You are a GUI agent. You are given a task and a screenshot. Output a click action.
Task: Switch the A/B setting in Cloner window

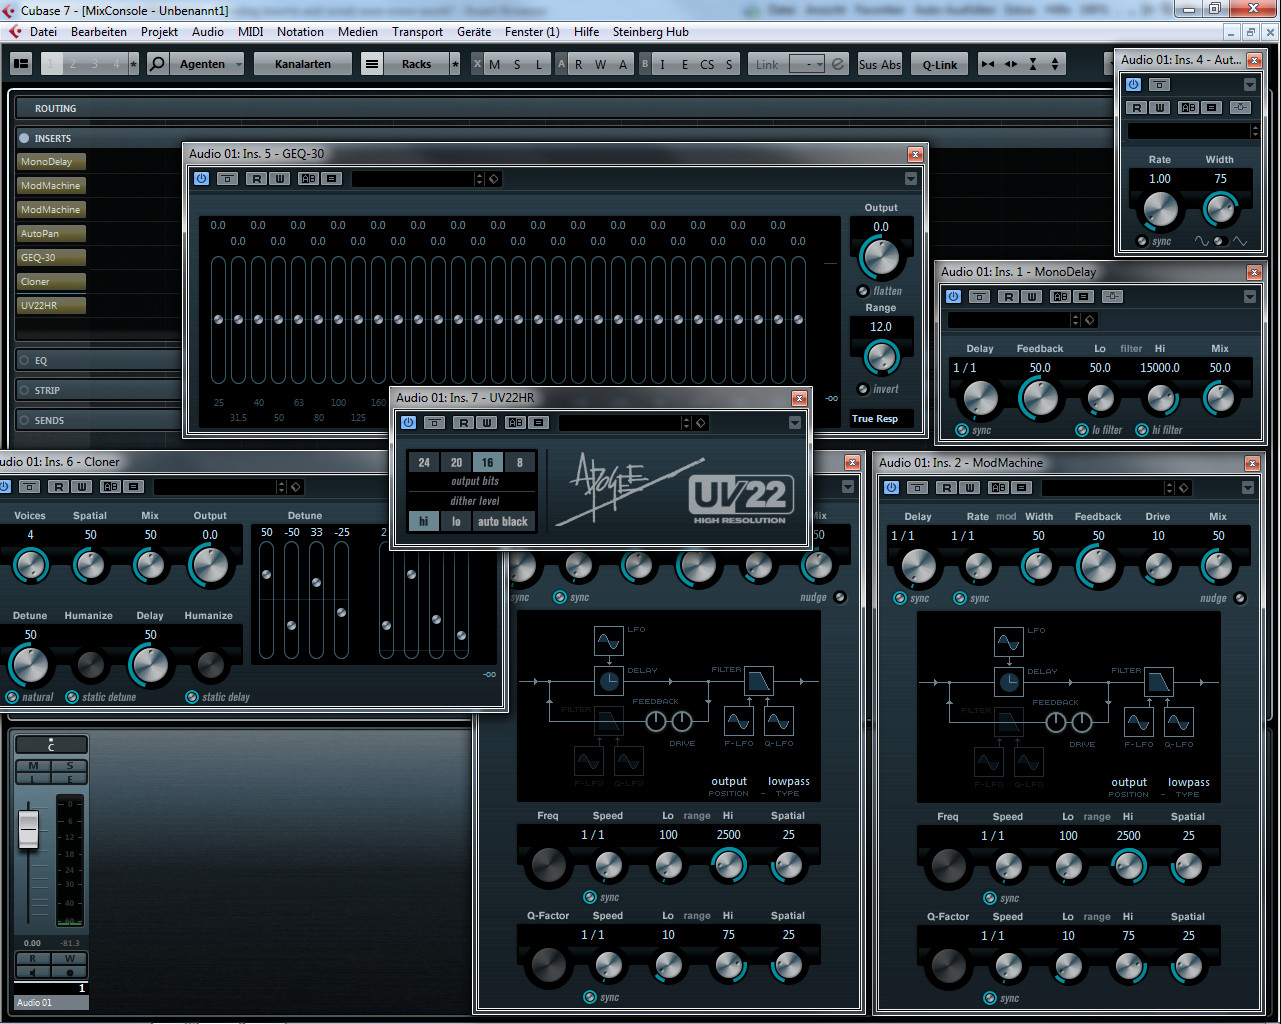pos(110,487)
